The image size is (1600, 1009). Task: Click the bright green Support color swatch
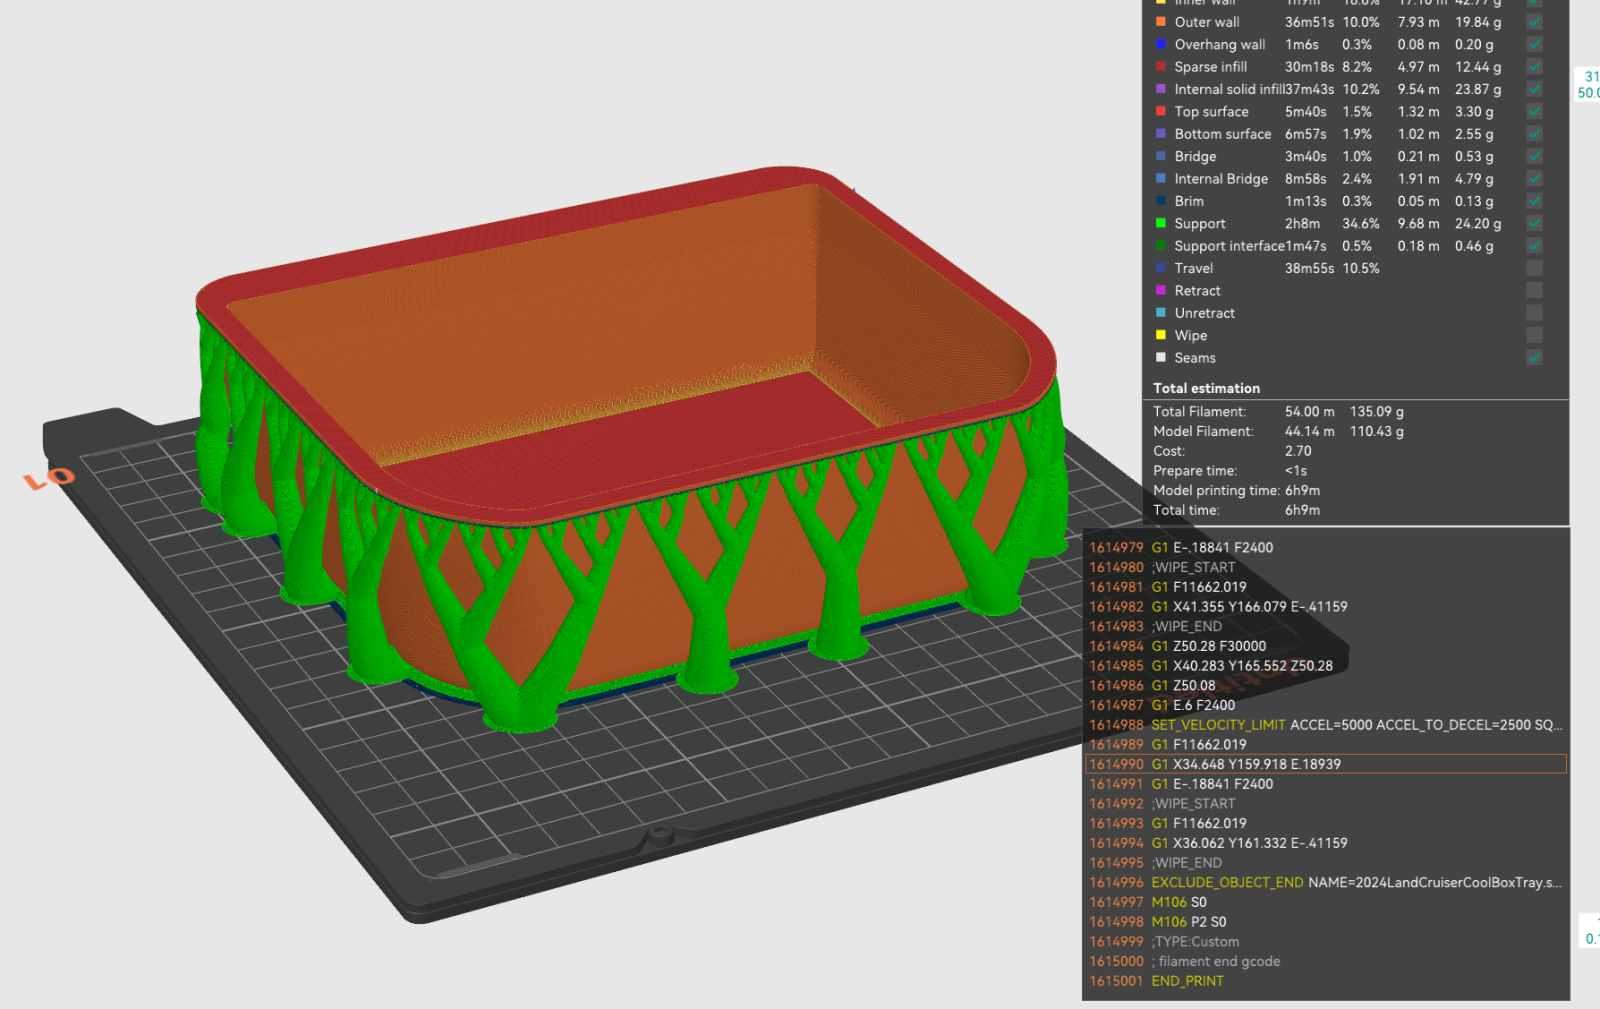[x=1161, y=223]
